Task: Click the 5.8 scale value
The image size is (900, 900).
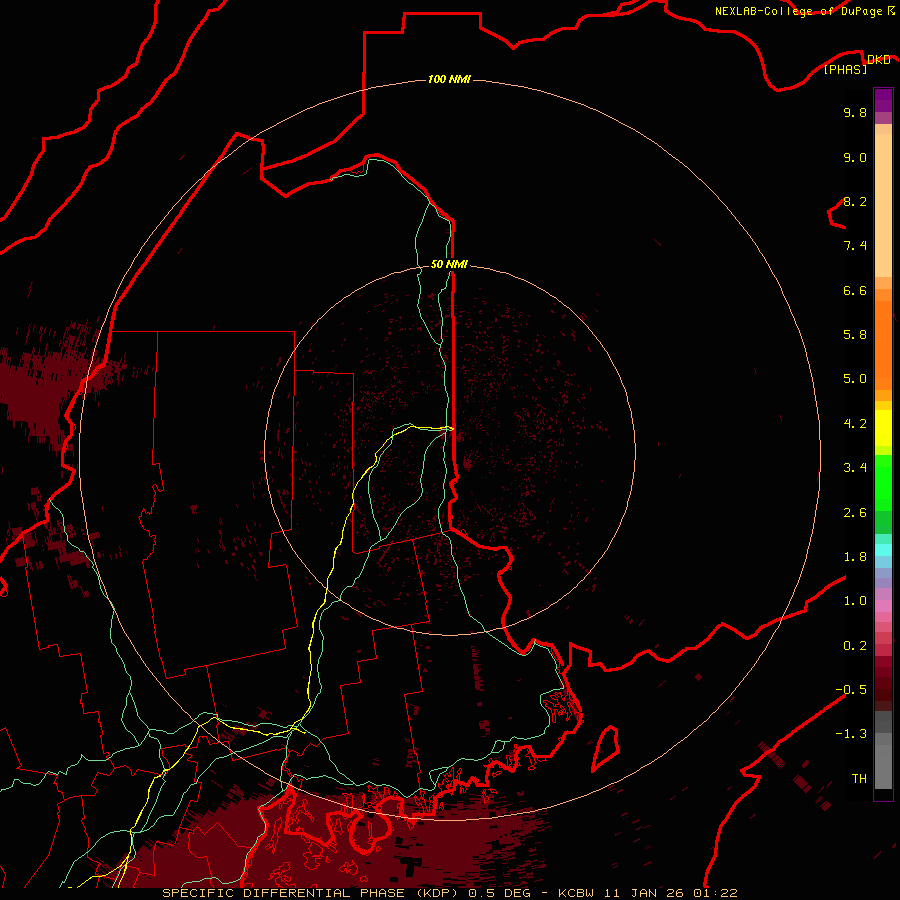Action: tap(855, 334)
